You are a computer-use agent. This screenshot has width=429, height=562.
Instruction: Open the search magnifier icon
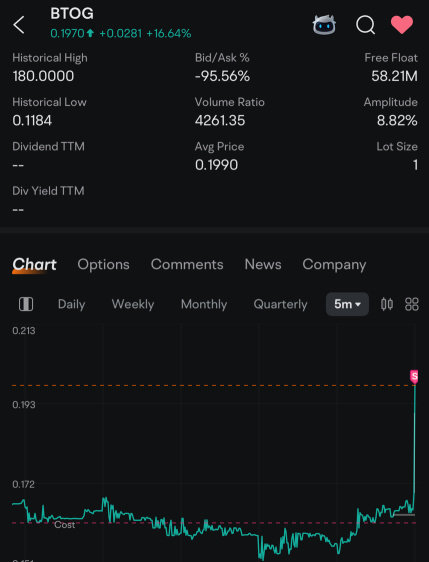[366, 25]
